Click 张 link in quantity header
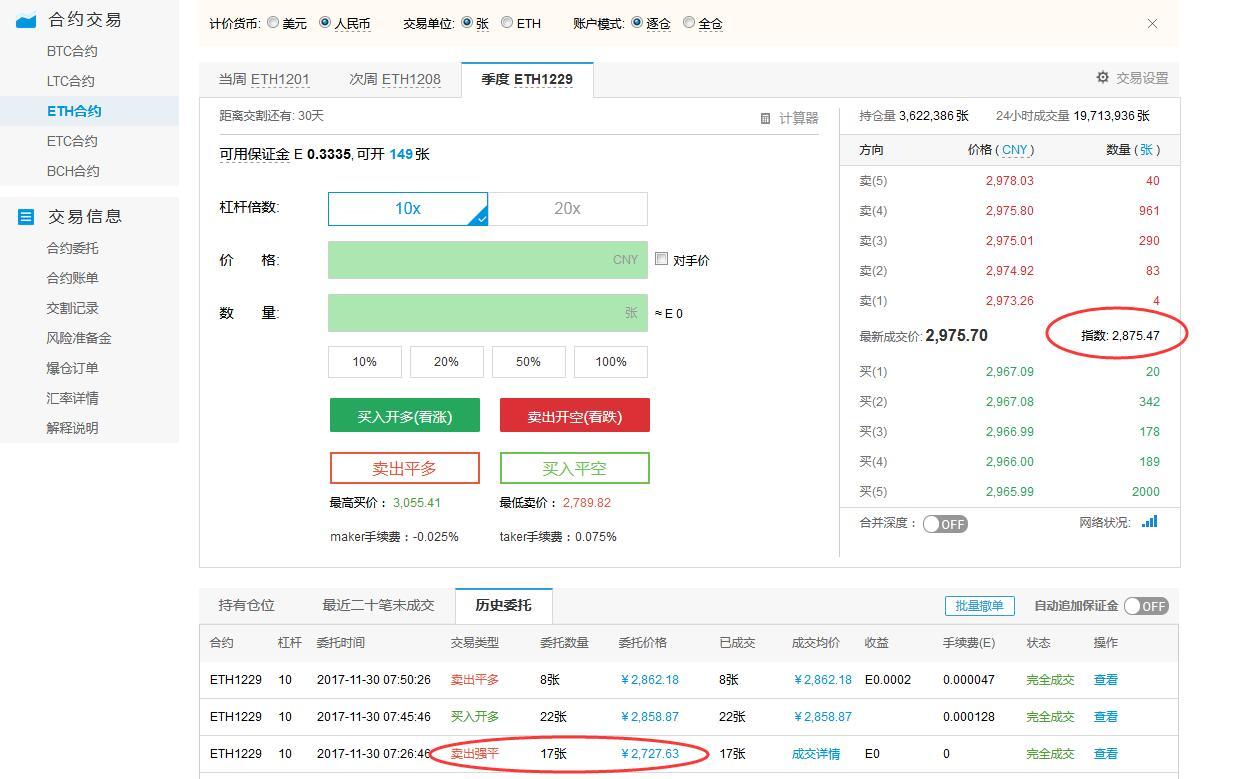Viewport: 1248px width, 779px height. [1146, 150]
